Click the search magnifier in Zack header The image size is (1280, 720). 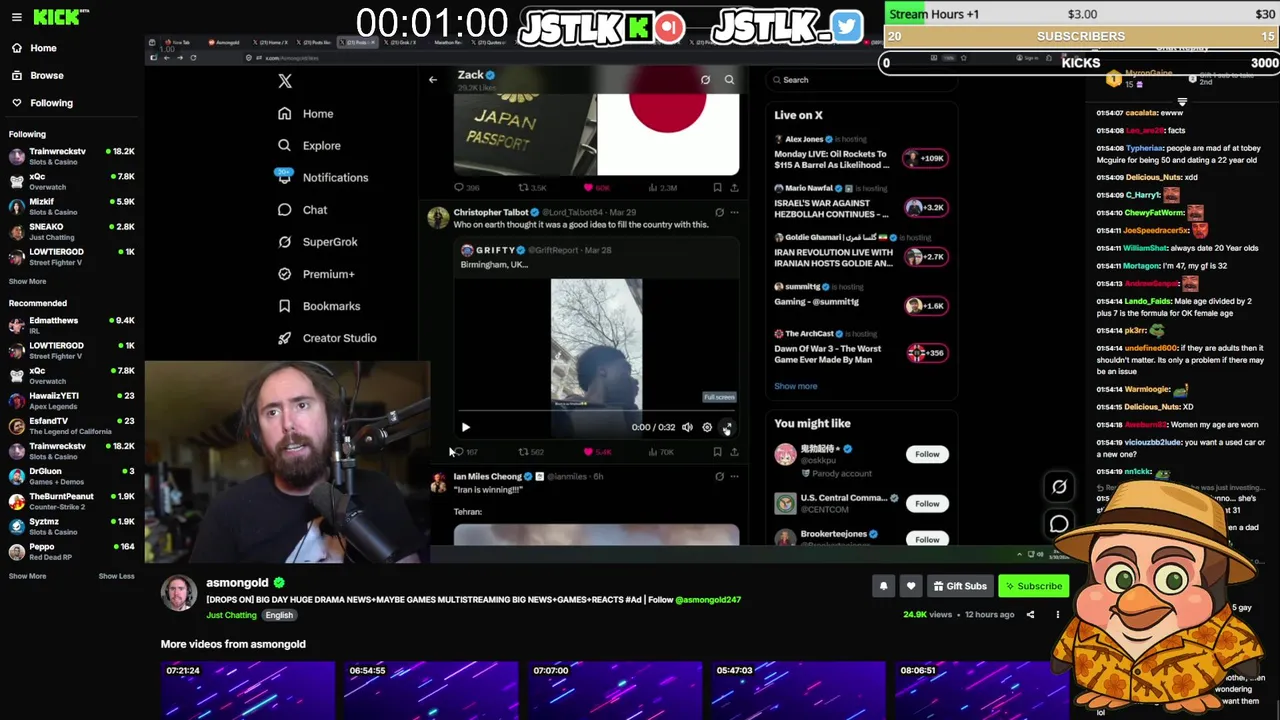point(729,79)
